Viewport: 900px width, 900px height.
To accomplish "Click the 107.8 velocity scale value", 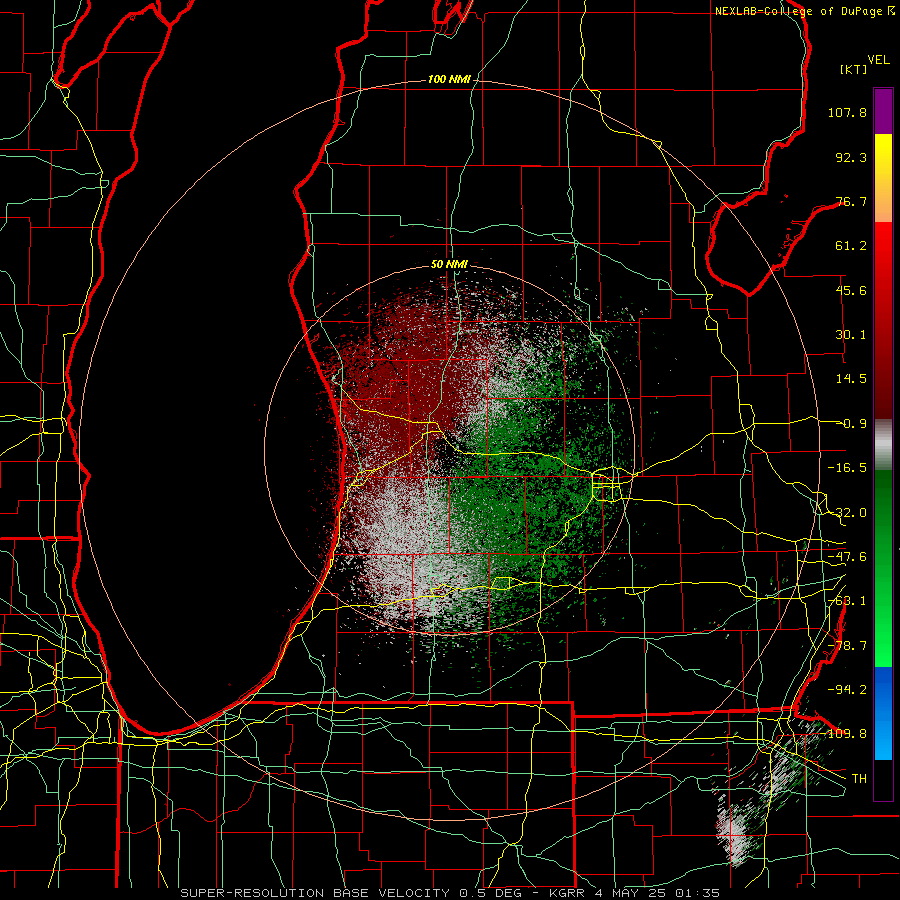I will [x=847, y=112].
